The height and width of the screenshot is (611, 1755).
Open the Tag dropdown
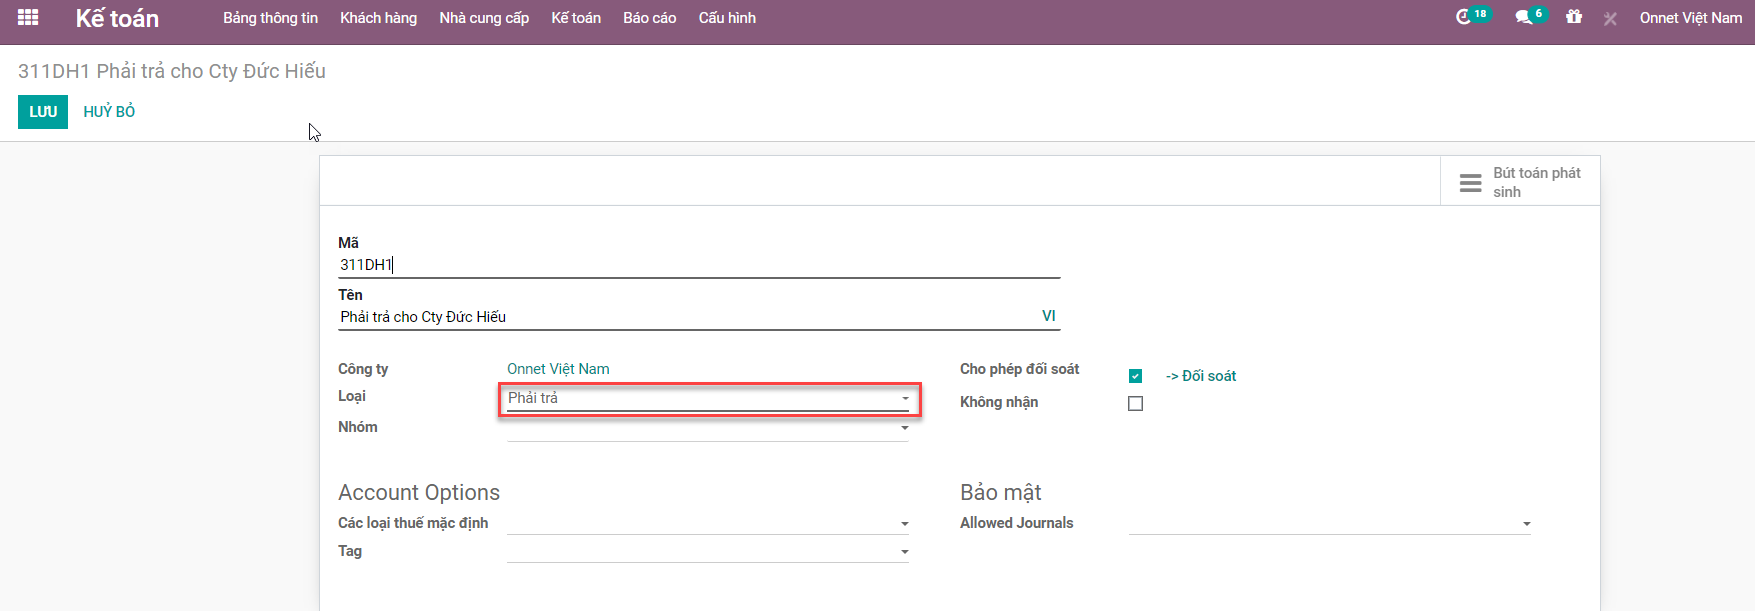707,551
